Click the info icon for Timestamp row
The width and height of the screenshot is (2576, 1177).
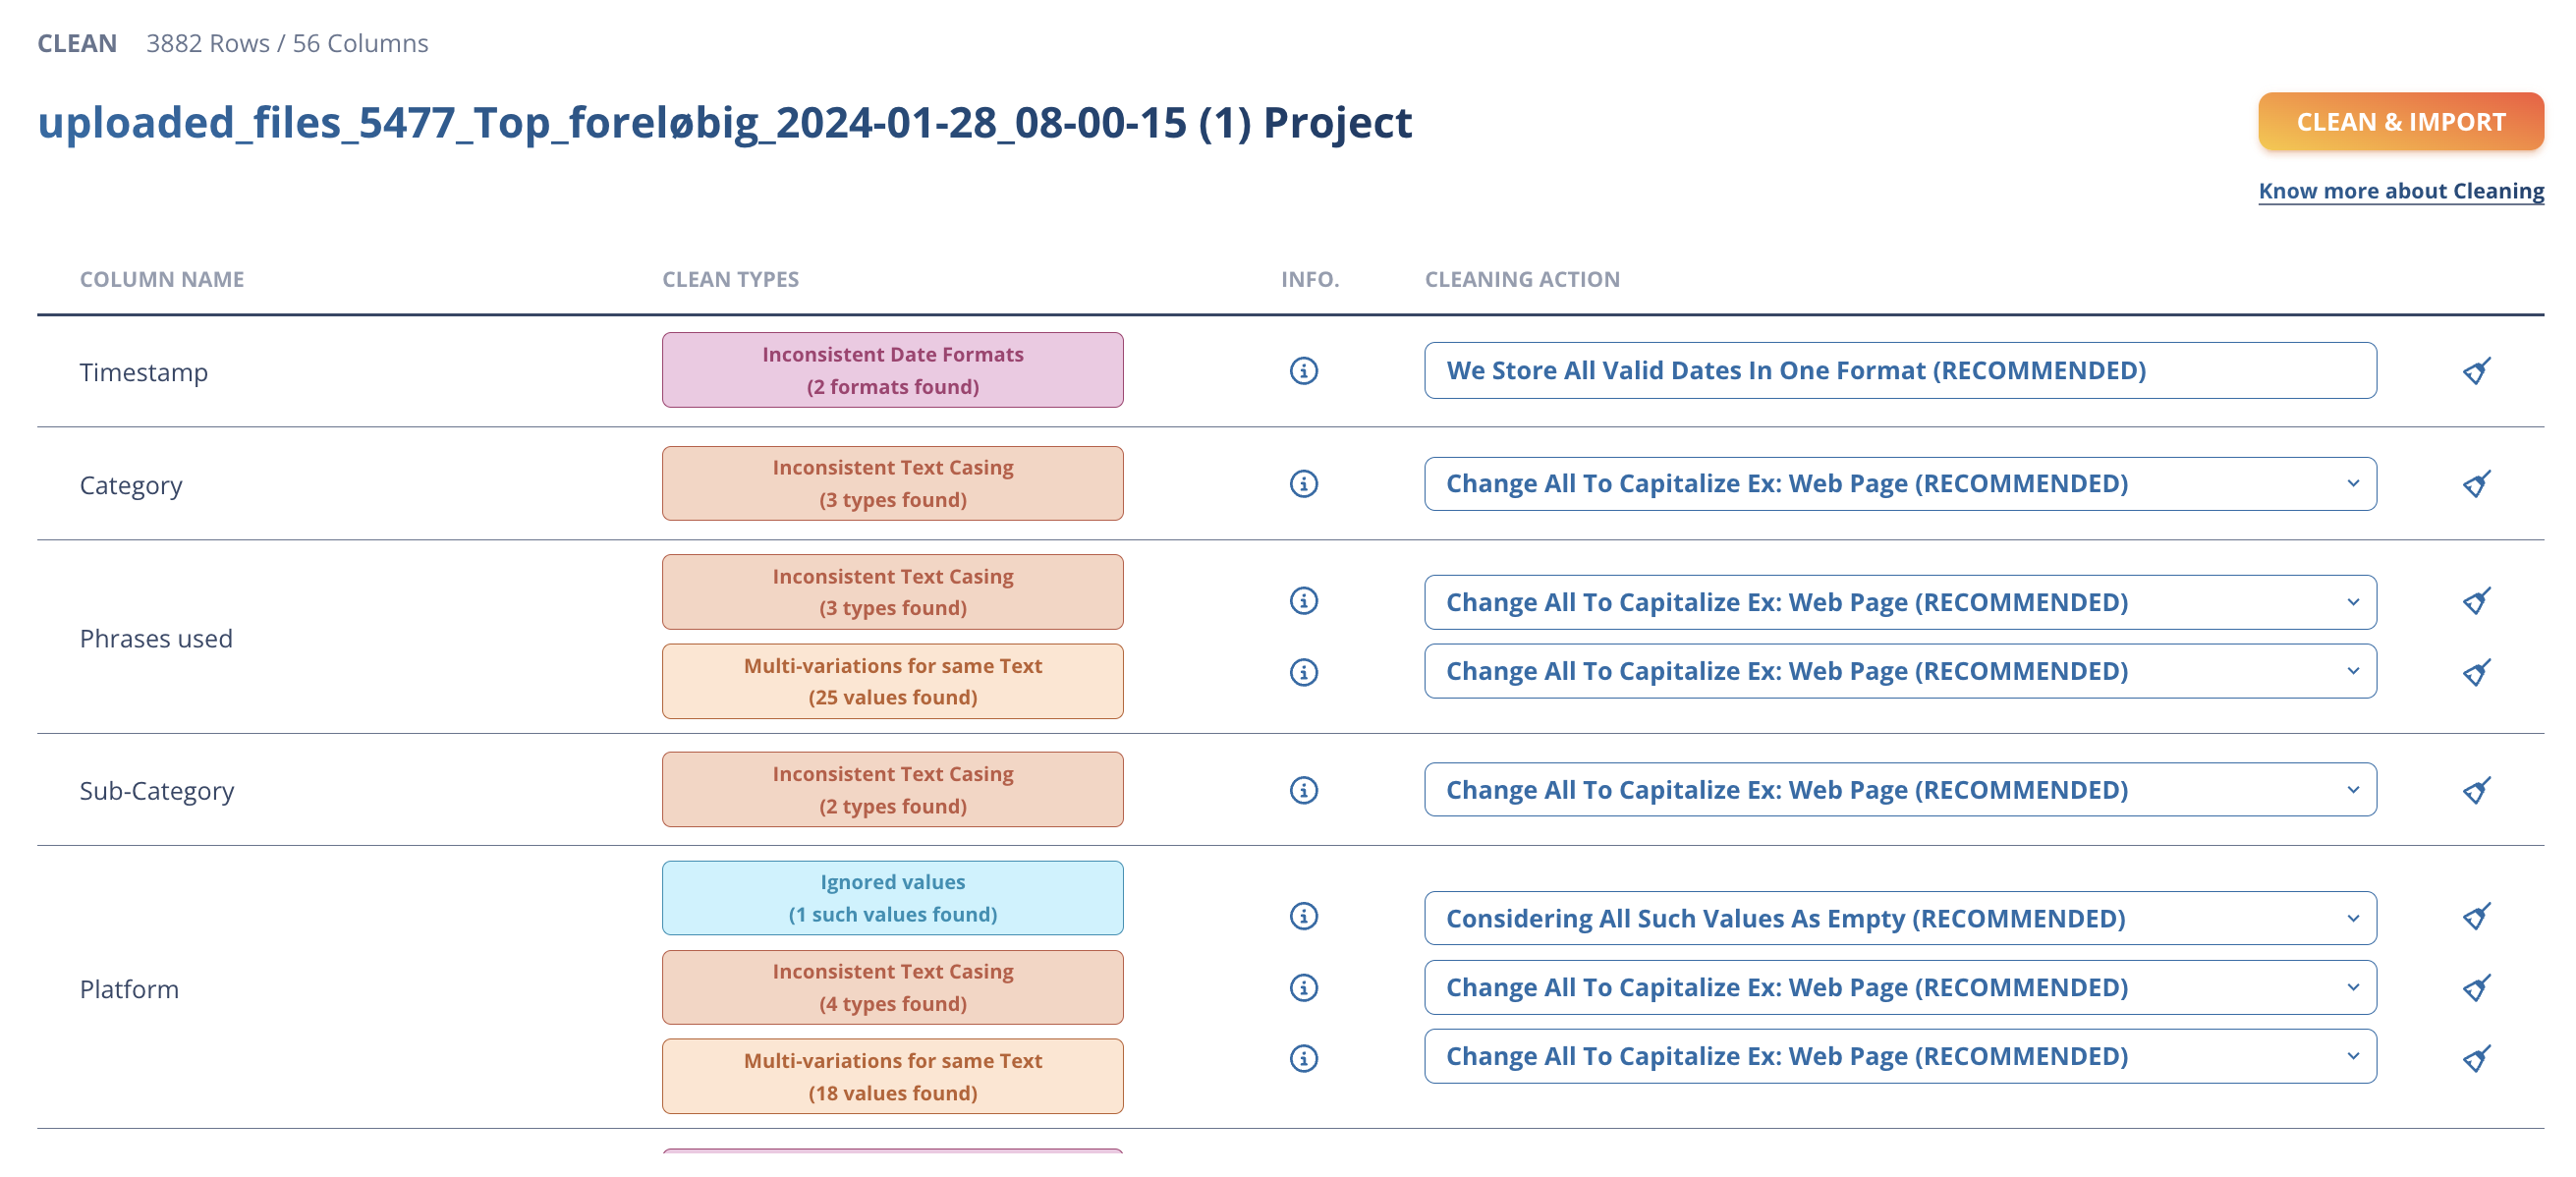pos(1303,371)
